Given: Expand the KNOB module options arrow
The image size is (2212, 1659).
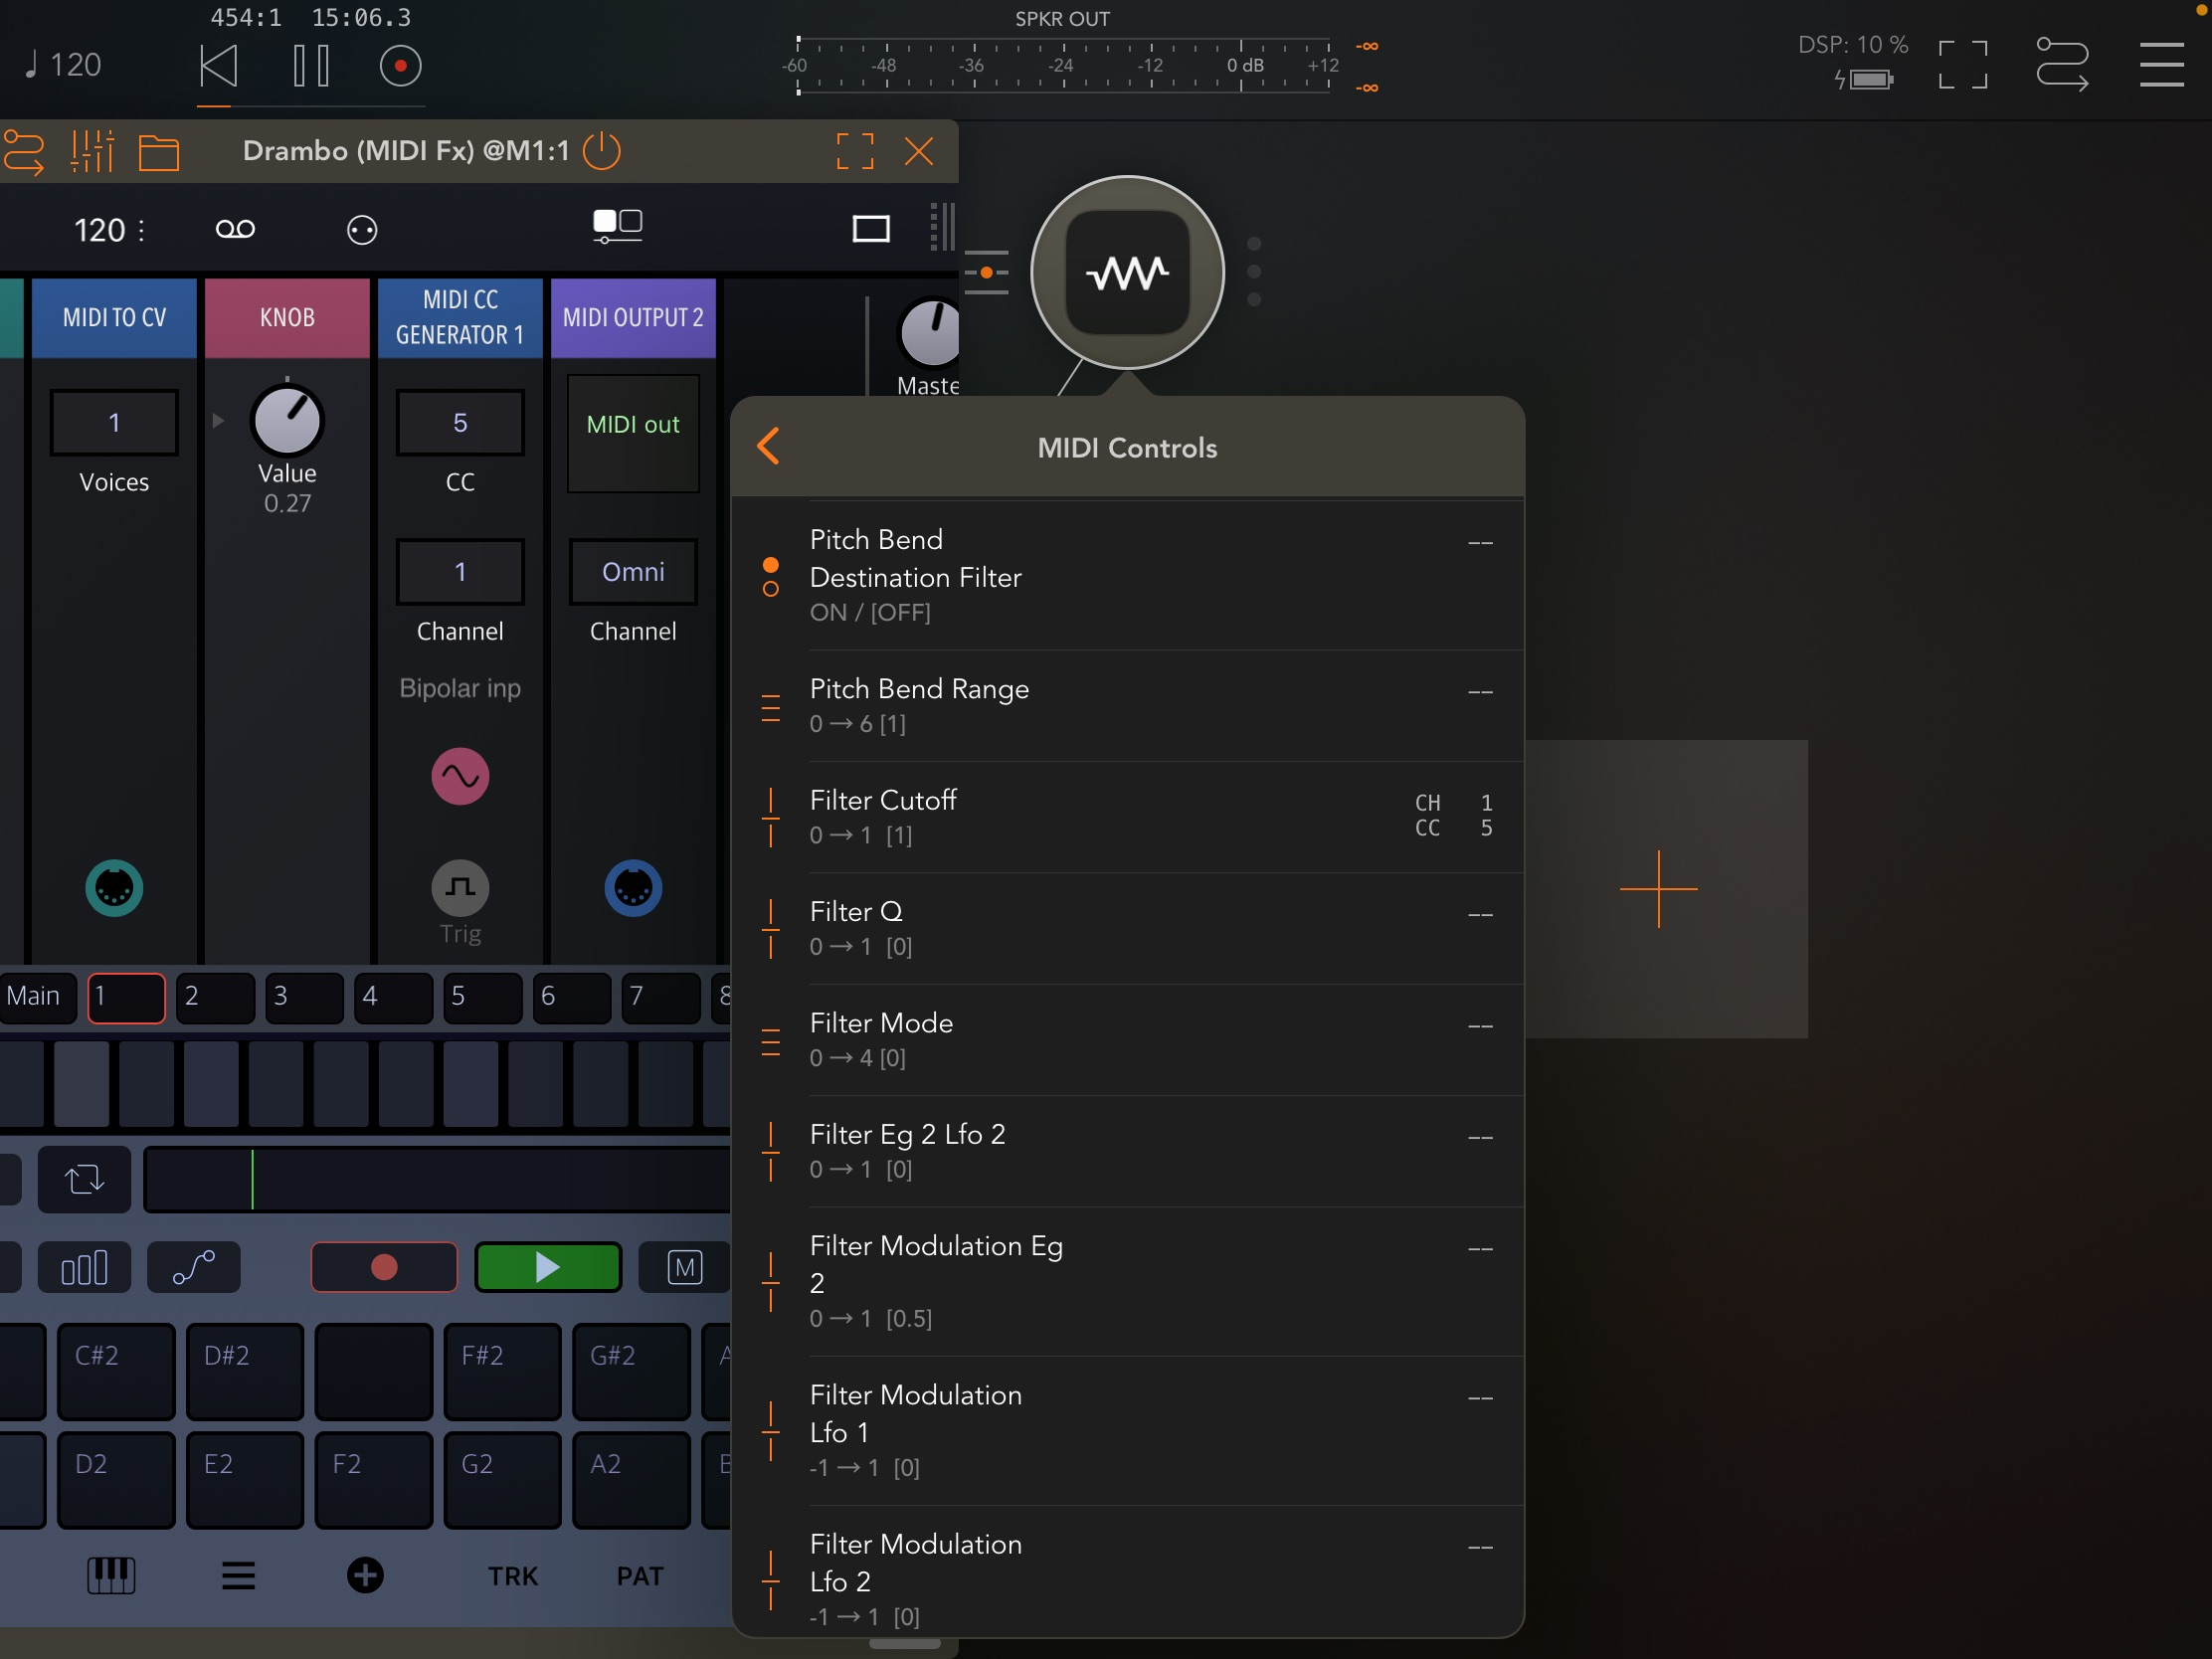Looking at the screenshot, I should 218,421.
